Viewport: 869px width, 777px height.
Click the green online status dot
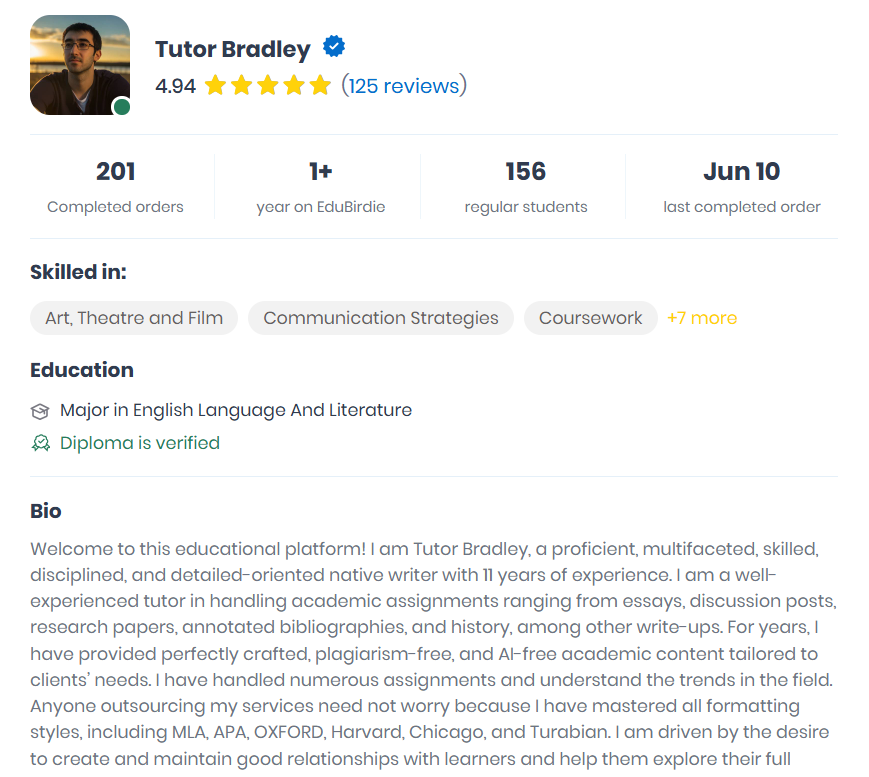[122, 106]
